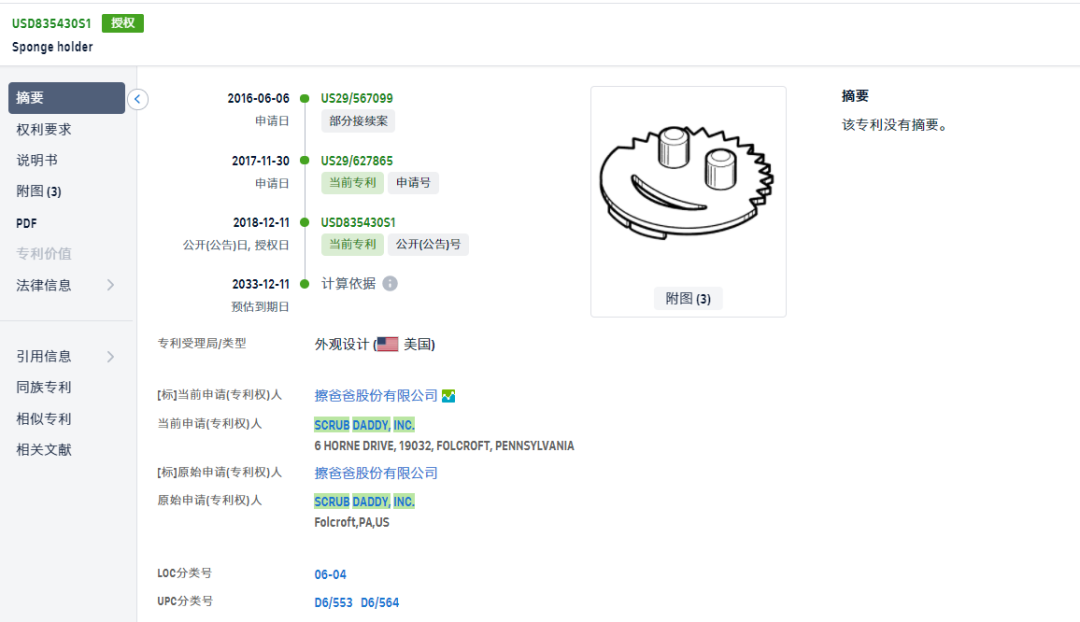Click the 2033-12-11 estimated expiry date

pyautogui.click(x=260, y=284)
